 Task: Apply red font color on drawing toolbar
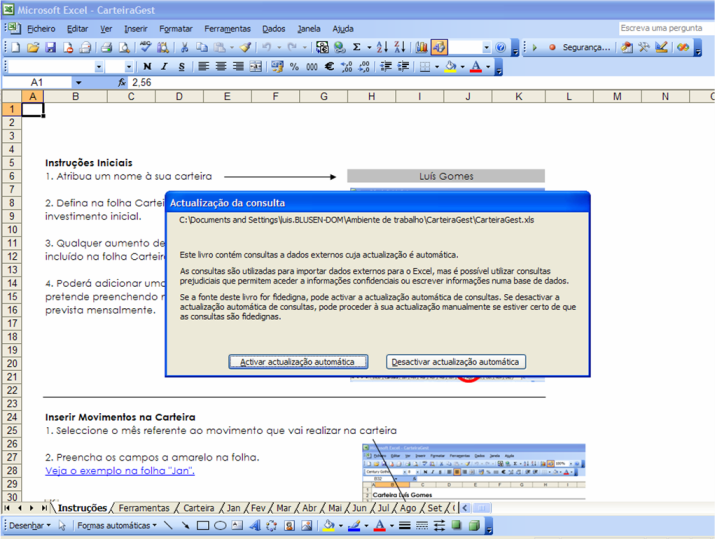[x=379, y=526]
